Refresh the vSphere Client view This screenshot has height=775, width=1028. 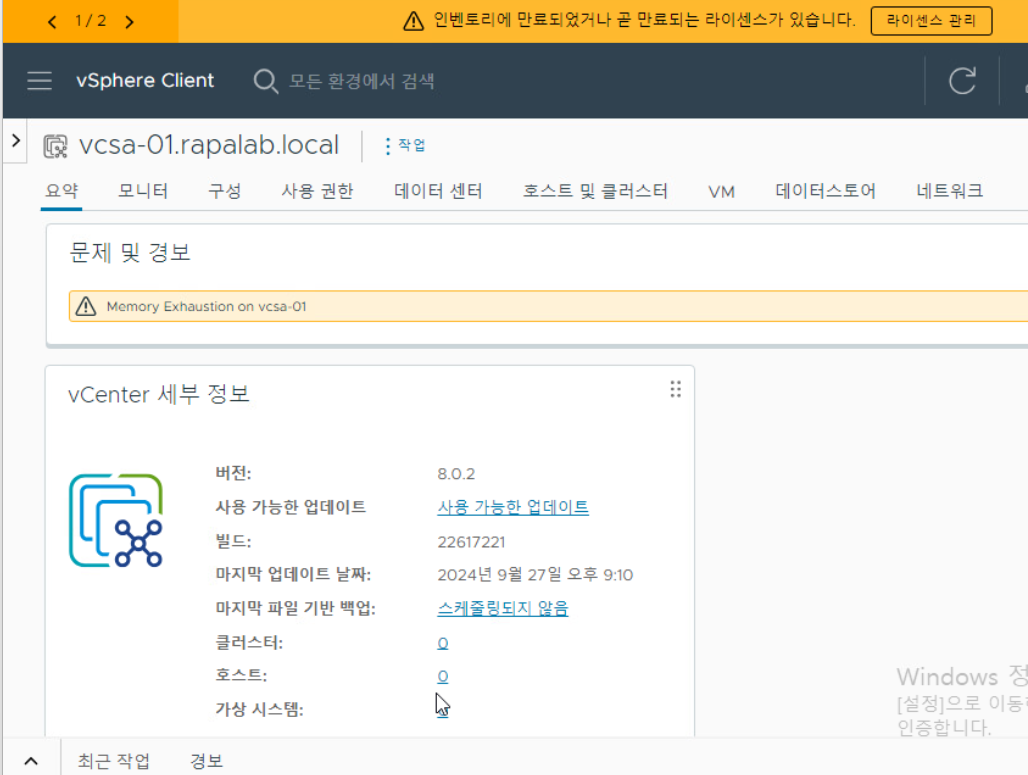point(962,81)
